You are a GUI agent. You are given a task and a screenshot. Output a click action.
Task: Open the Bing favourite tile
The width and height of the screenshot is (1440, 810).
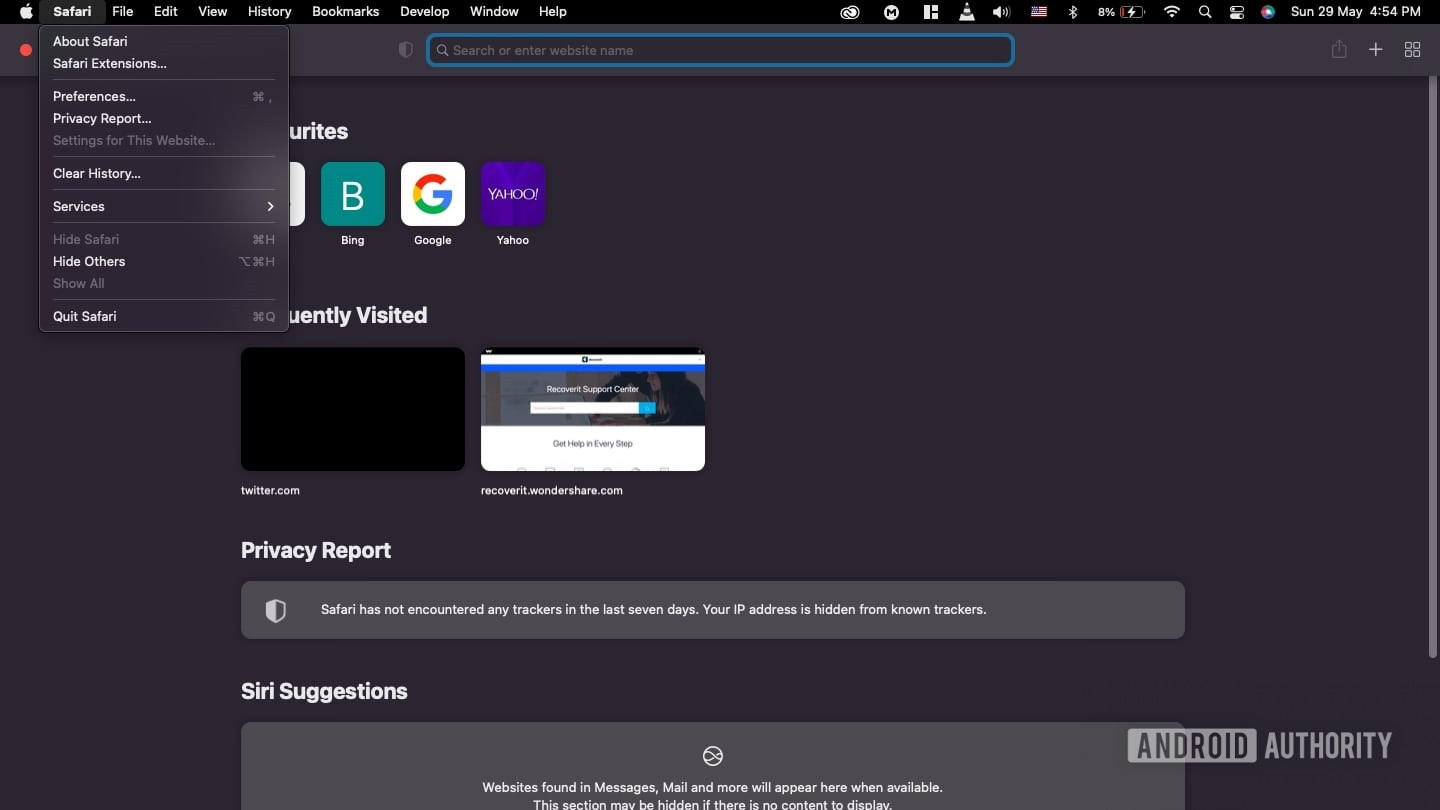tap(353, 194)
